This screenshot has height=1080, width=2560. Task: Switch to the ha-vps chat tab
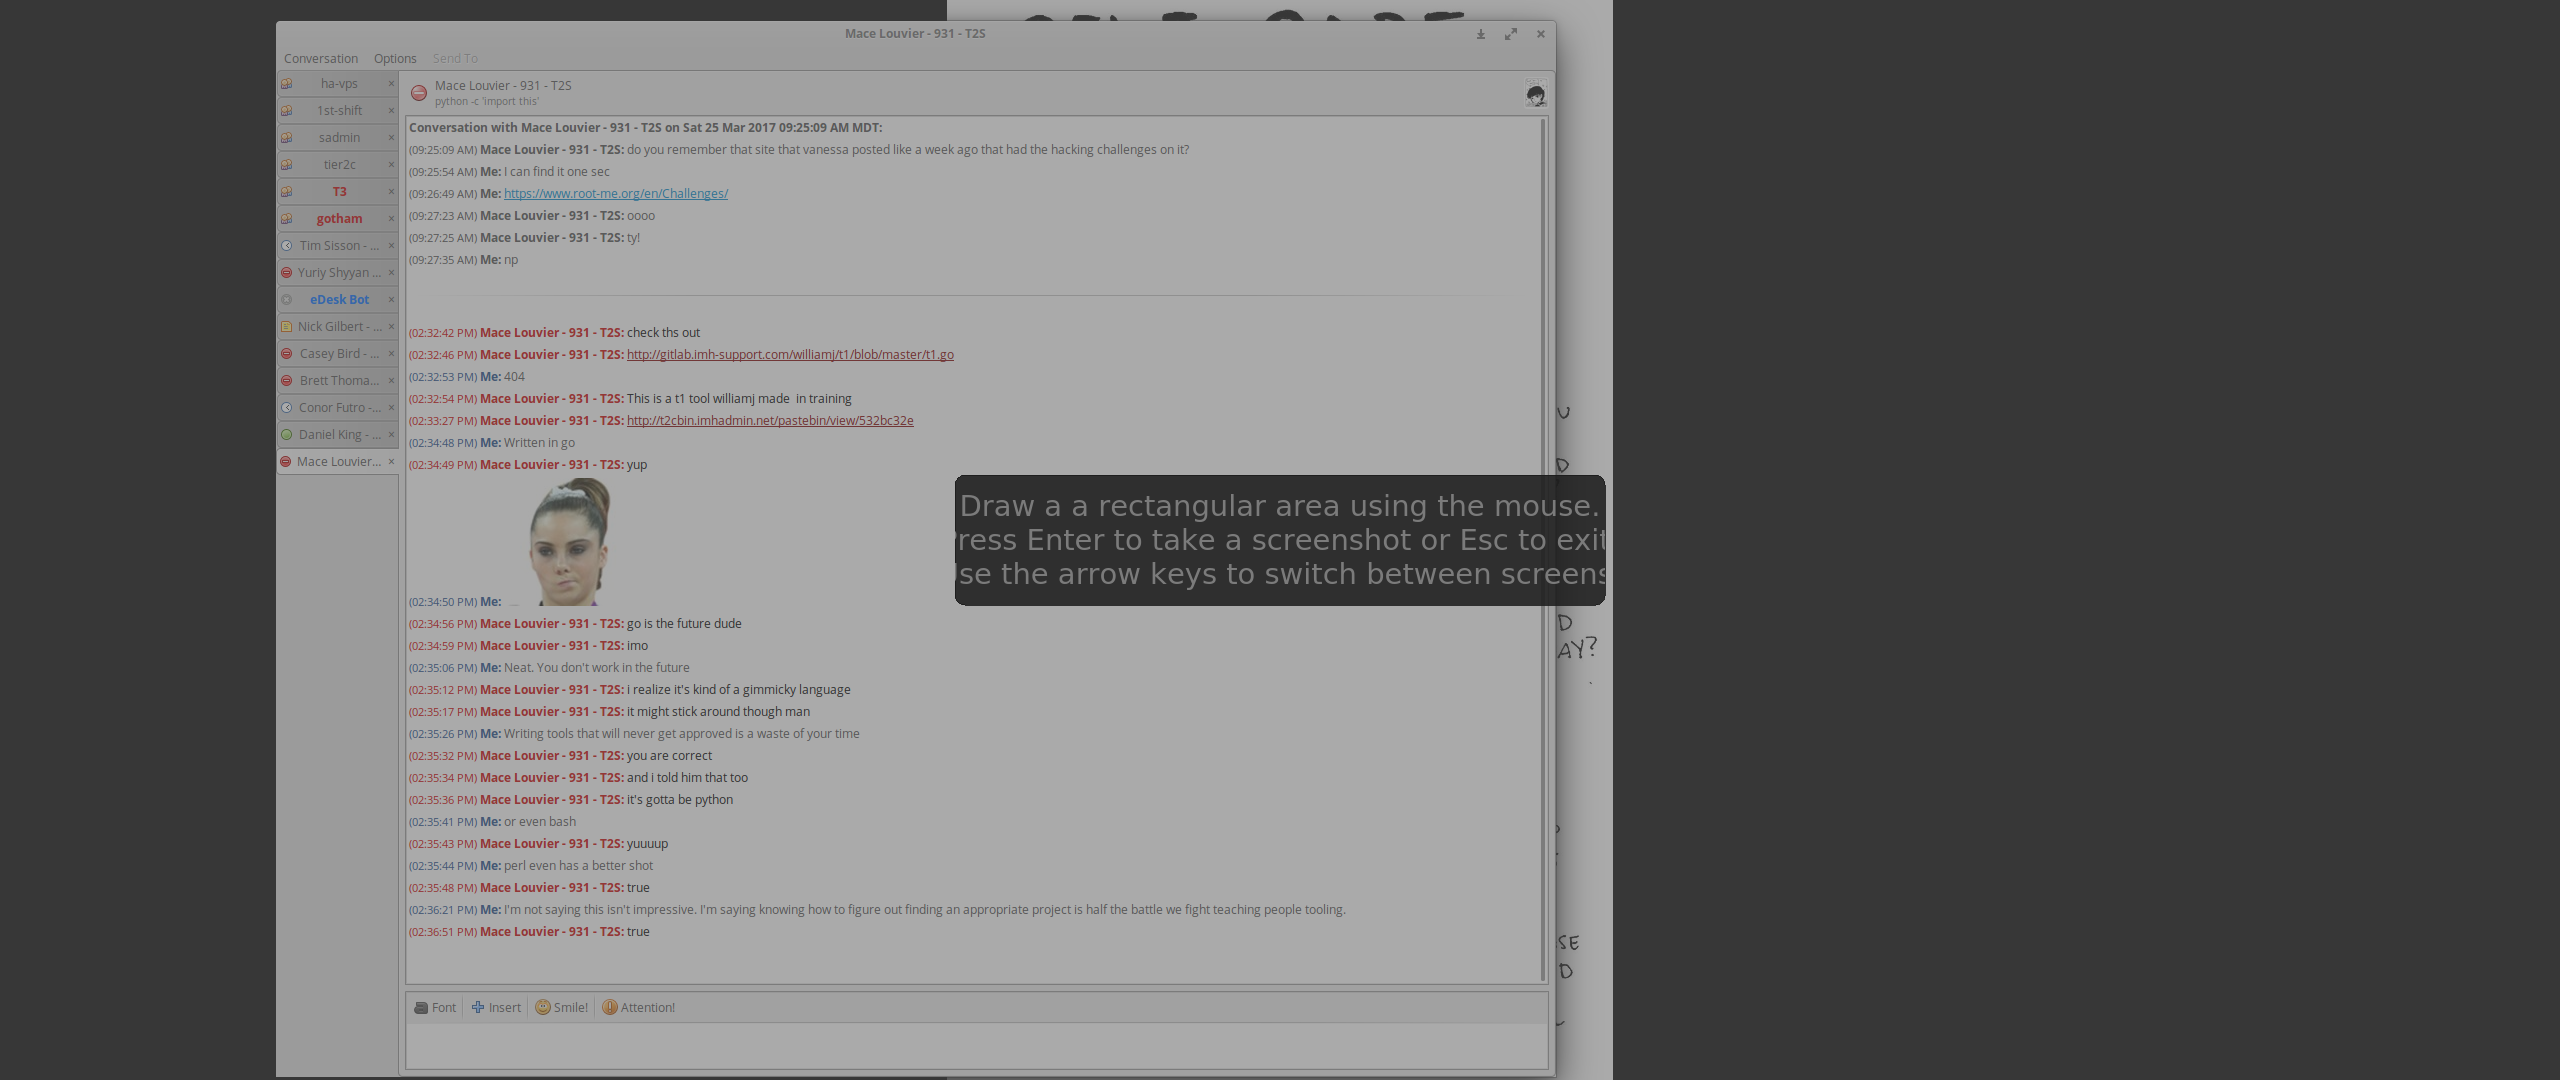[339, 83]
